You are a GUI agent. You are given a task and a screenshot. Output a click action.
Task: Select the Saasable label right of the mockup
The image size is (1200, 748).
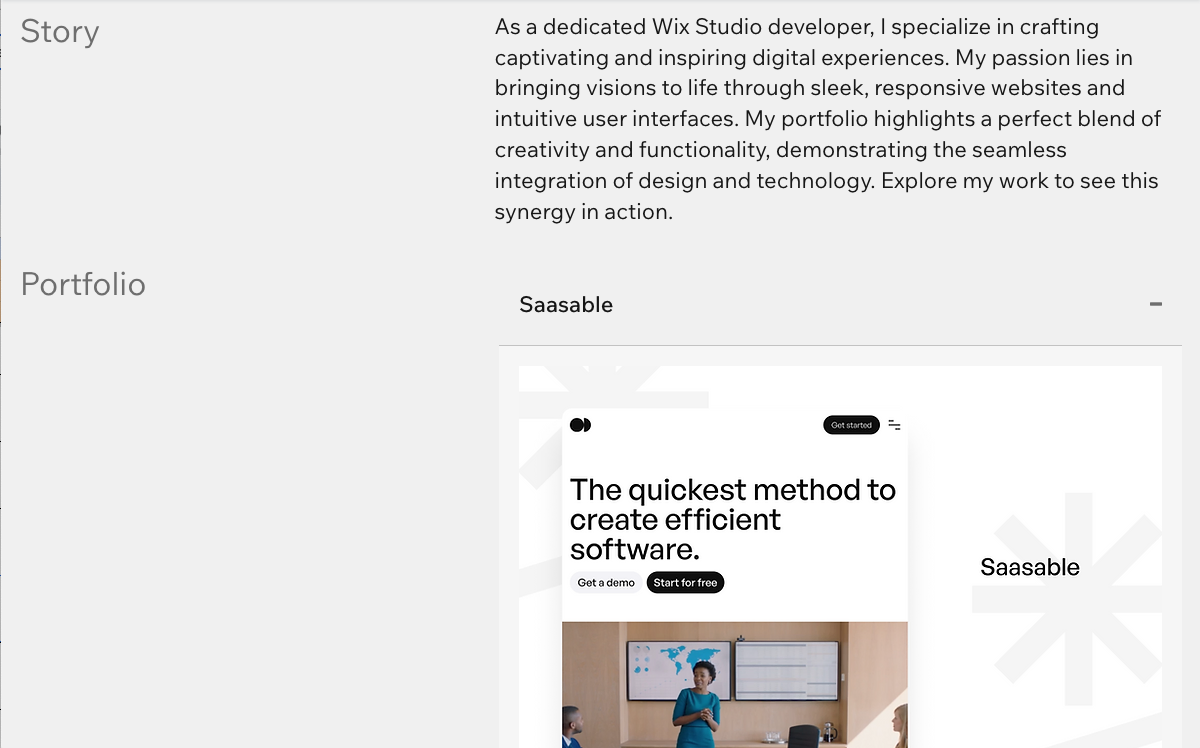[1029, 567]
